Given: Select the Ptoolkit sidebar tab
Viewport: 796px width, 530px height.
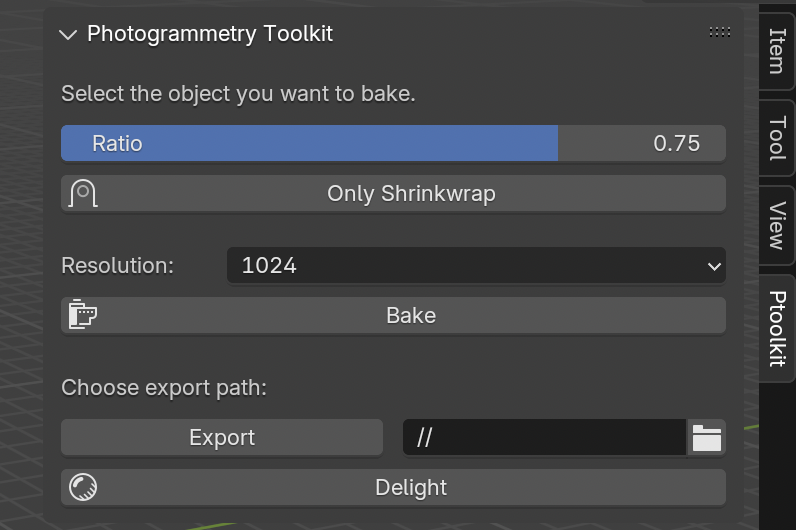Looking at the screenshot, I should click(777, 328).
